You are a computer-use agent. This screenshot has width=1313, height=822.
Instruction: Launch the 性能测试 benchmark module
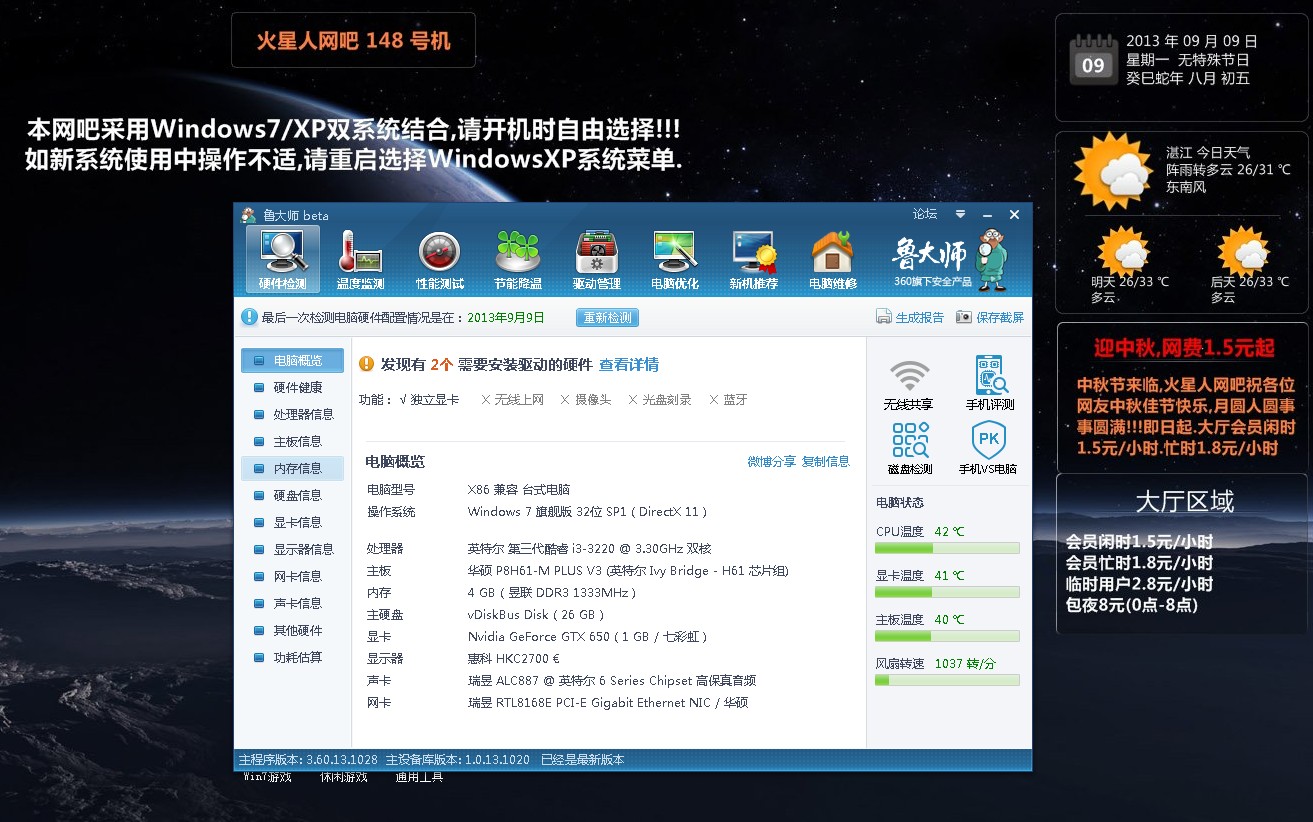[439, 259]
